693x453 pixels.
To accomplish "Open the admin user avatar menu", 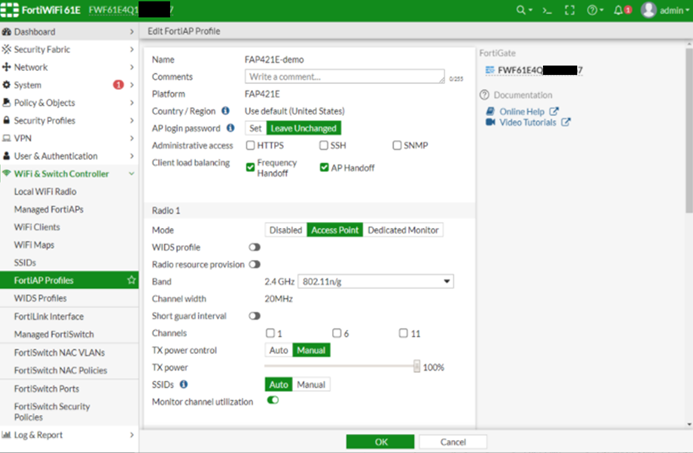I will pyautogui.click(x=648, y=10).
